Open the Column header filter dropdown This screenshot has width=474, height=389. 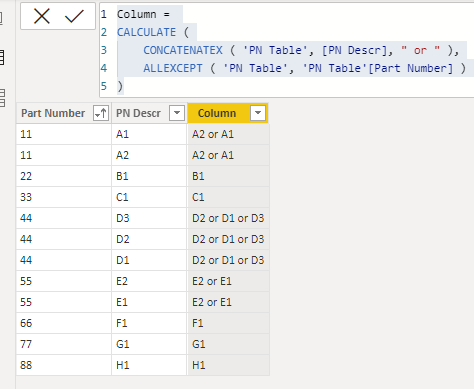click(x=258, y=113)
